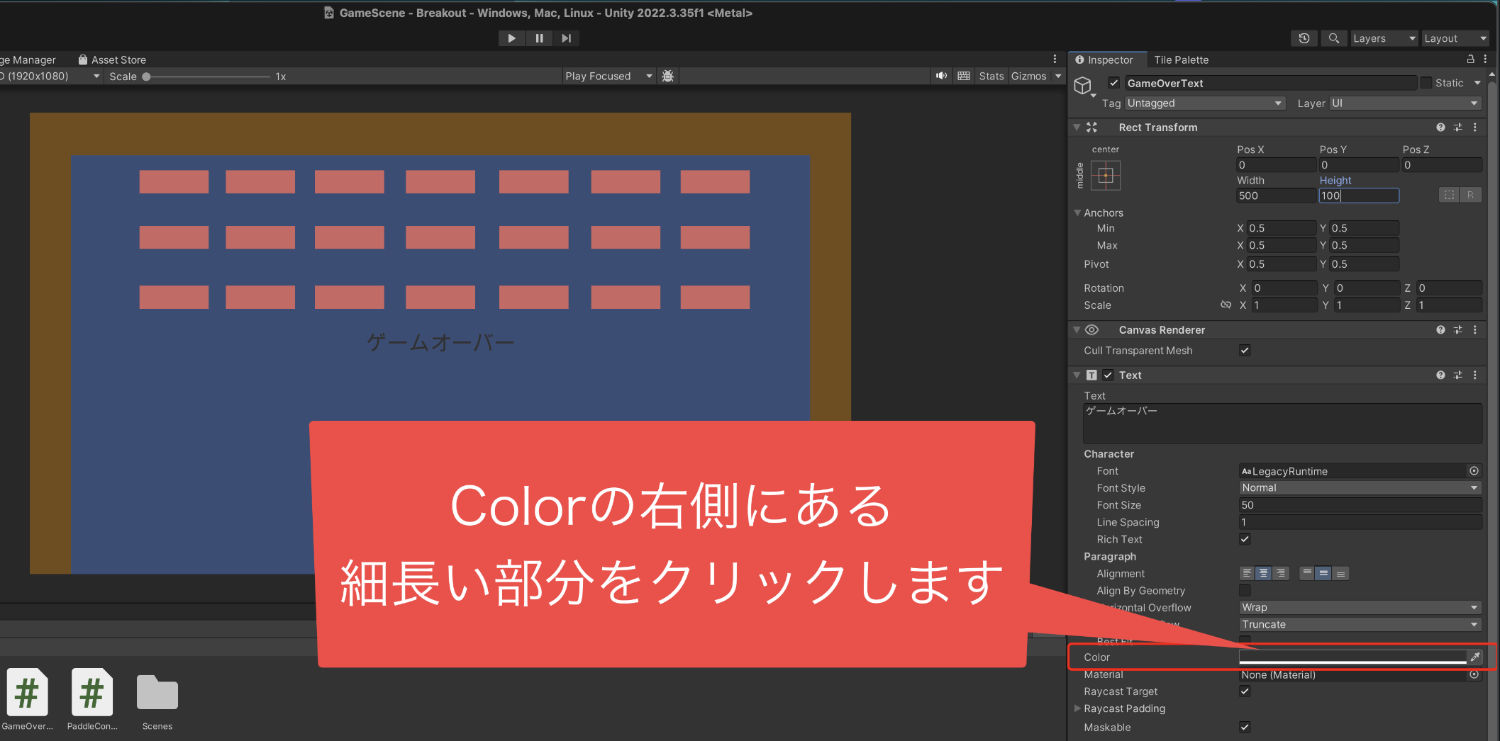Viewport: 1500px width, 741px height.
Task: Open the Undo History icon
Action: click(x=1304, y=38)
